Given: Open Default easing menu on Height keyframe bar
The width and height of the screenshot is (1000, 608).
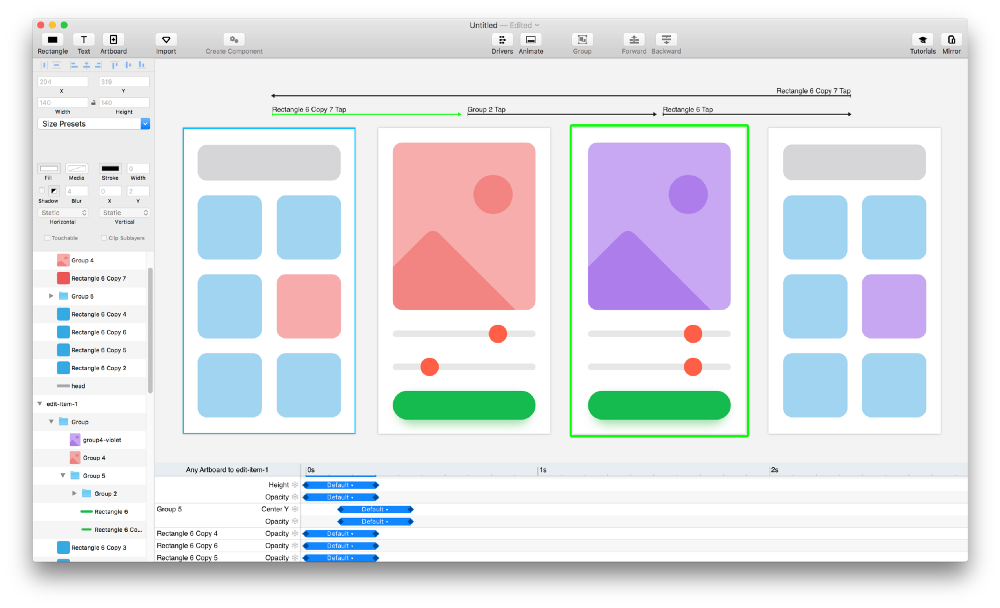Looking at the screenshot, I should pyautogui.click(x=340, y=485).
